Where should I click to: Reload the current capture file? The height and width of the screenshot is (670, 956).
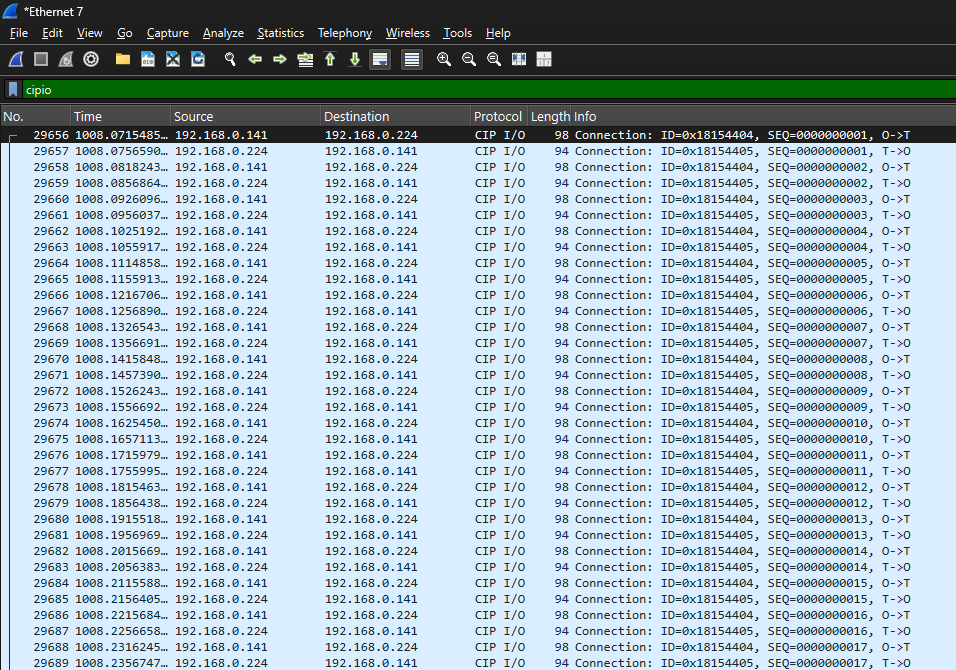click(198, 59)
